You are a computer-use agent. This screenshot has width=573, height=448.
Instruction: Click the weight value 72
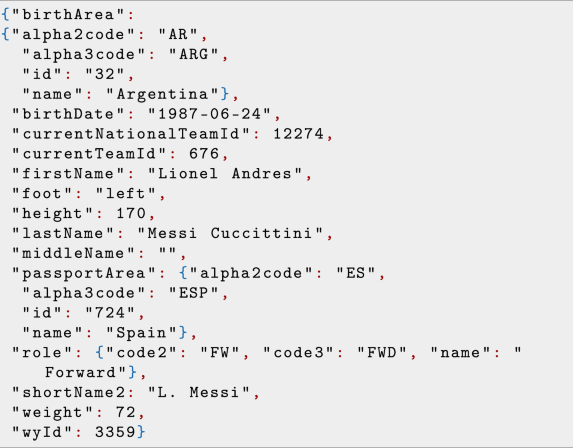(126, 412)
